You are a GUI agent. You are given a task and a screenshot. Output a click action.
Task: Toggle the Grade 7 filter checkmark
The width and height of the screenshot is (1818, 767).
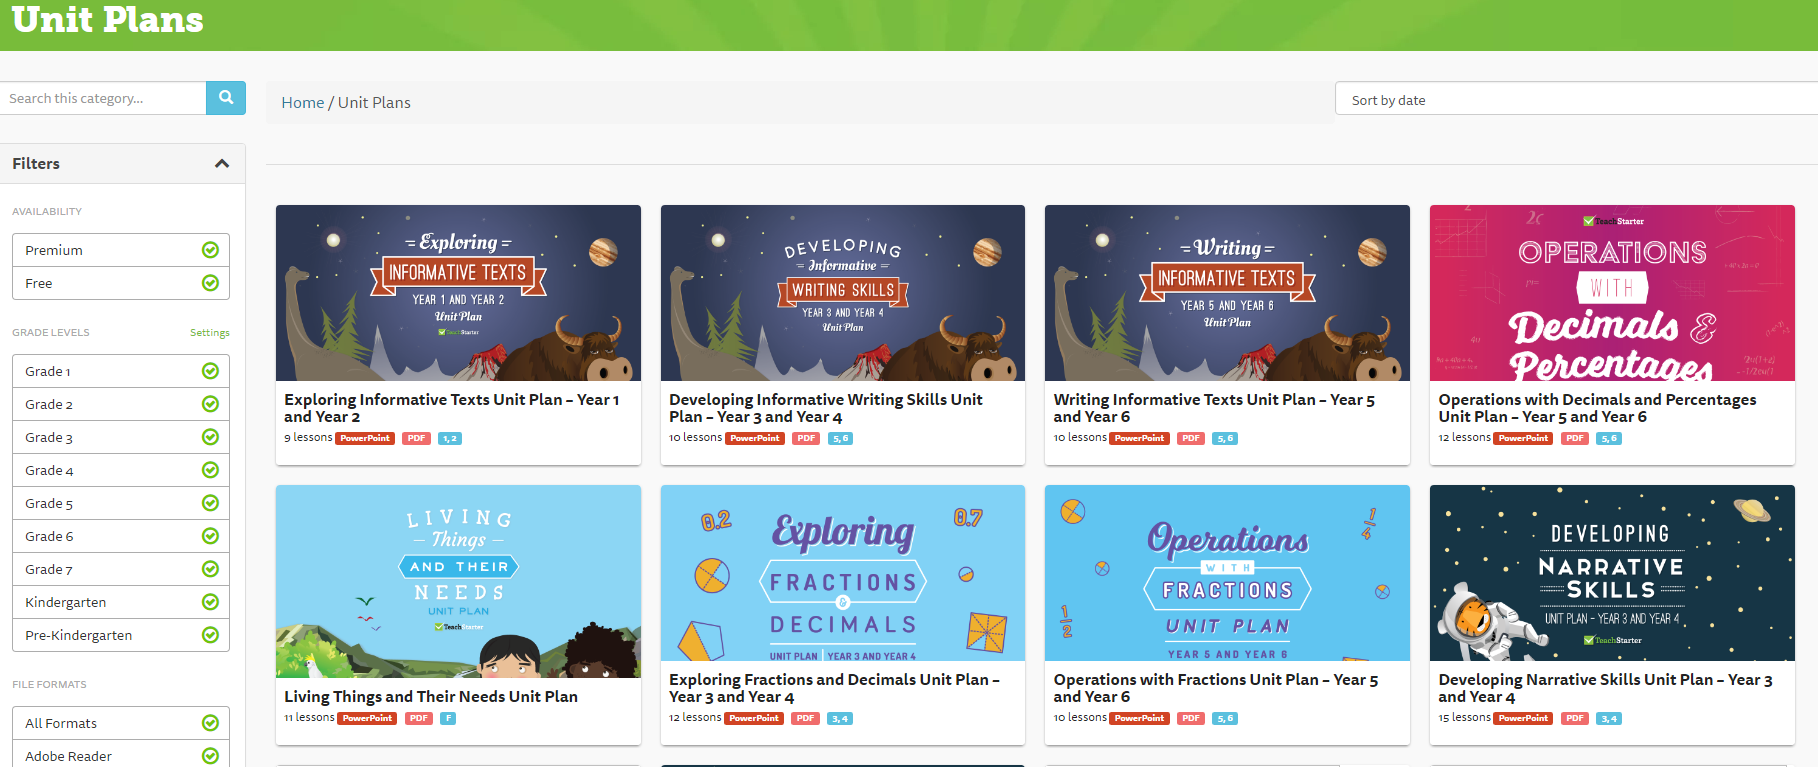[210, 569]
